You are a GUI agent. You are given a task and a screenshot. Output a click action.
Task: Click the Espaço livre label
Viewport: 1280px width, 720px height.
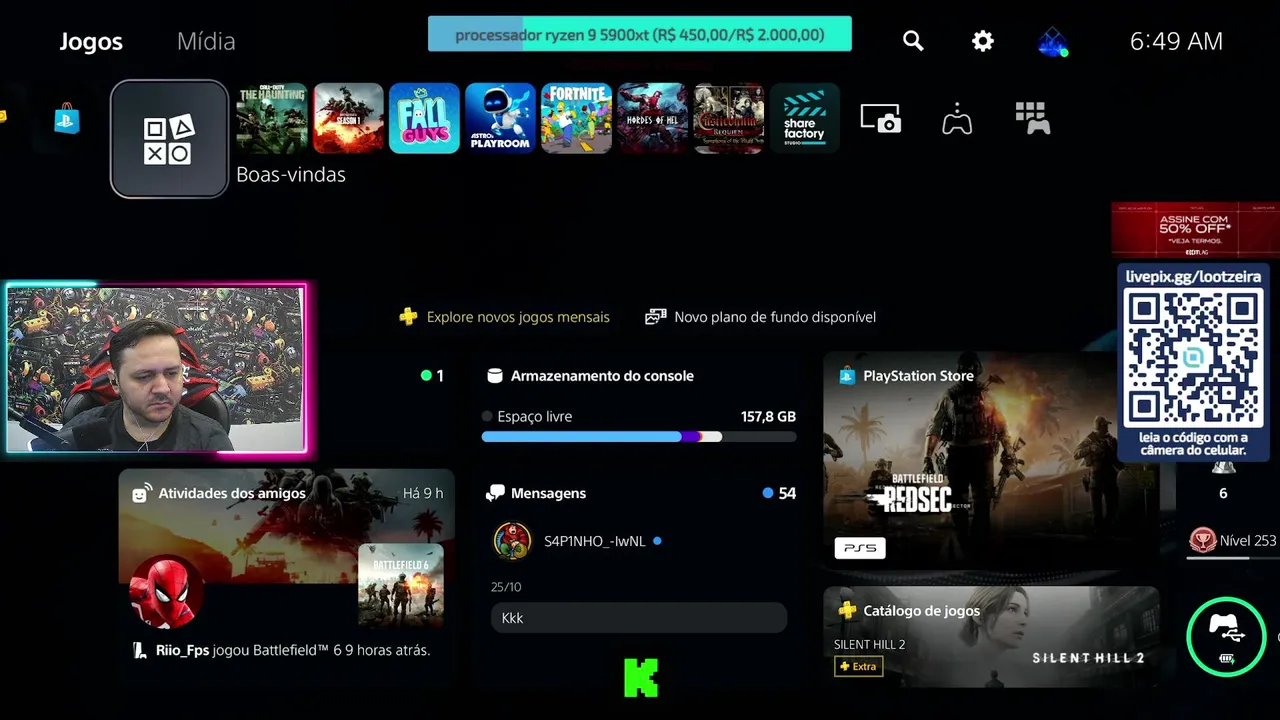535,416
